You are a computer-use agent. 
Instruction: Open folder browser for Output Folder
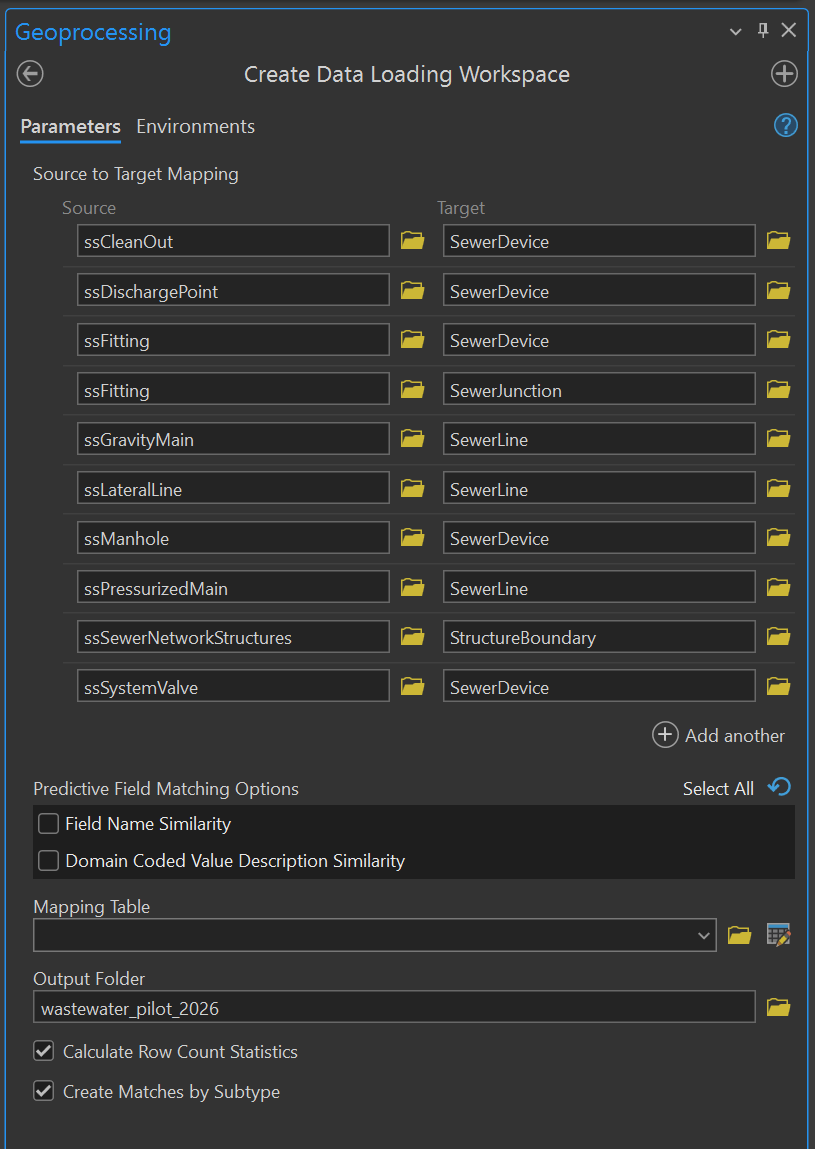pyautogui.click(x=778, y=1007)
